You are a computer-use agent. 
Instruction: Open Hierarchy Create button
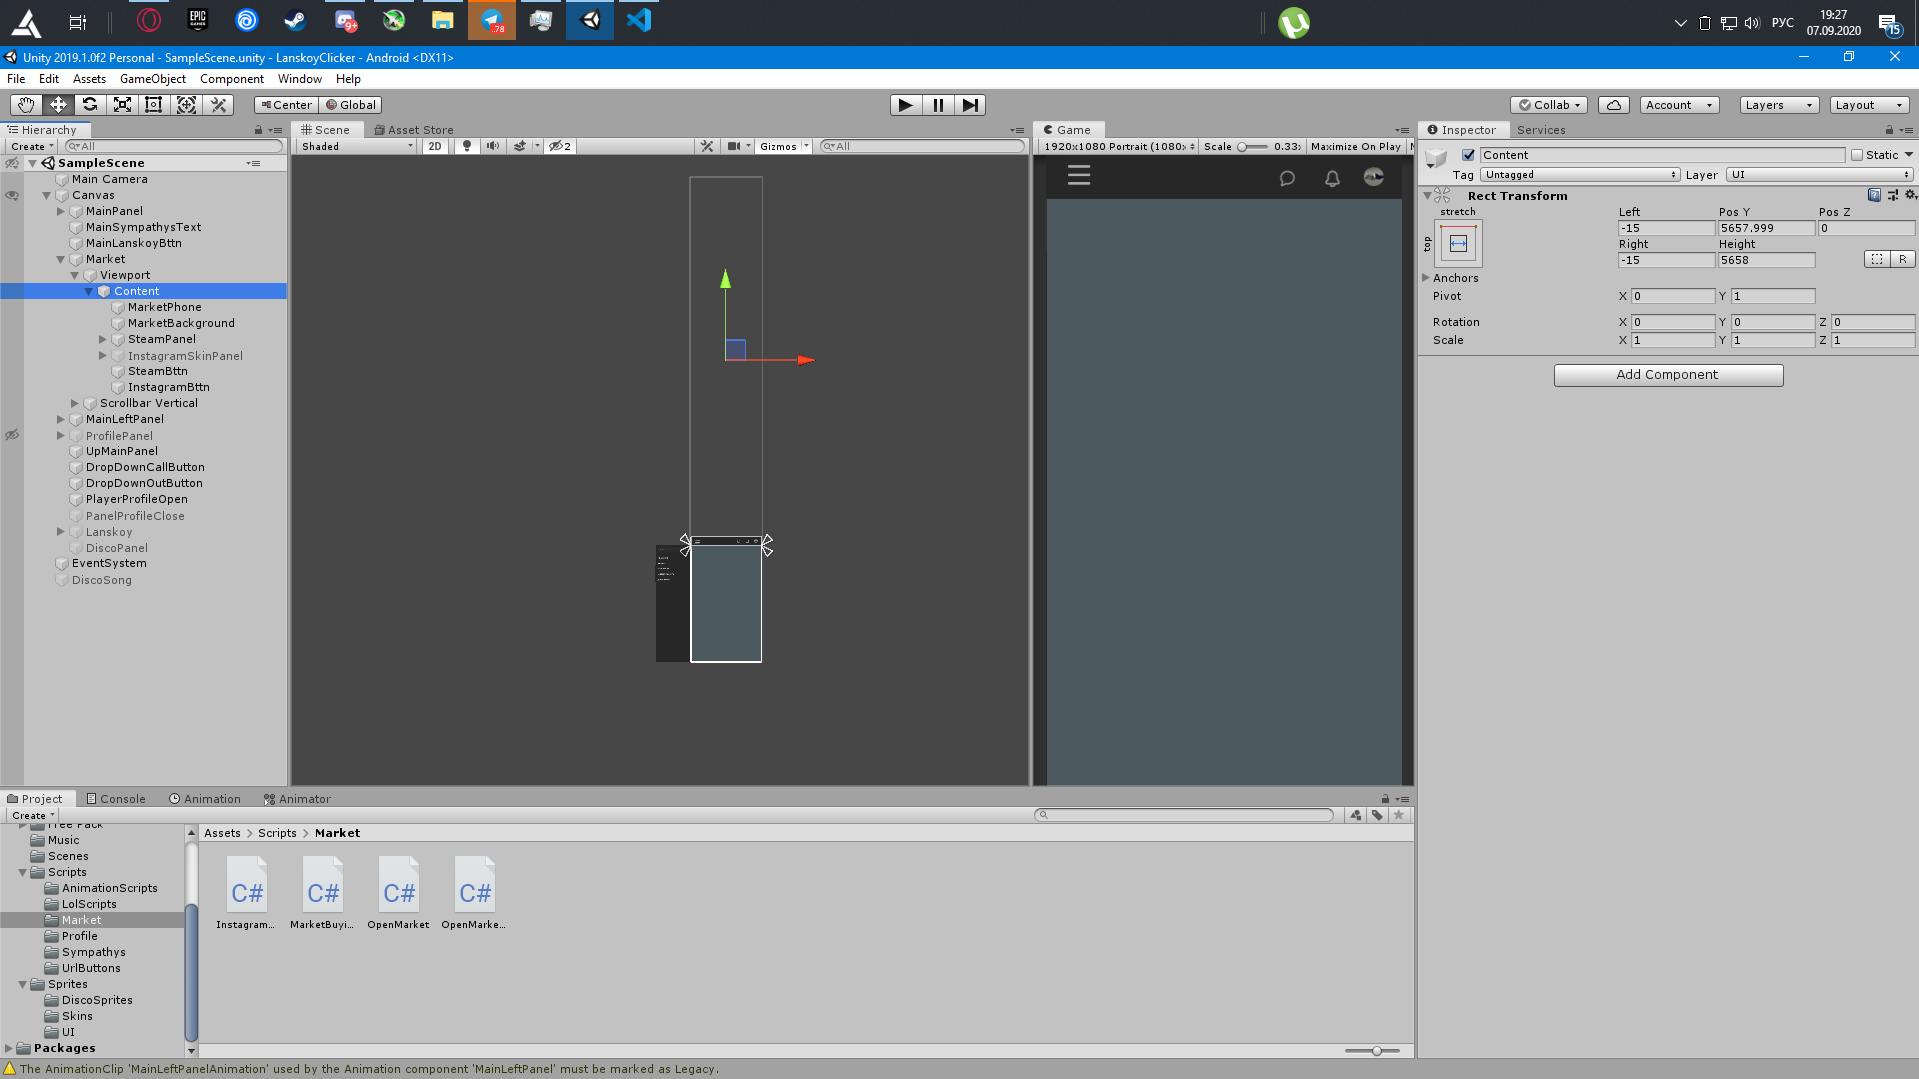32,146
